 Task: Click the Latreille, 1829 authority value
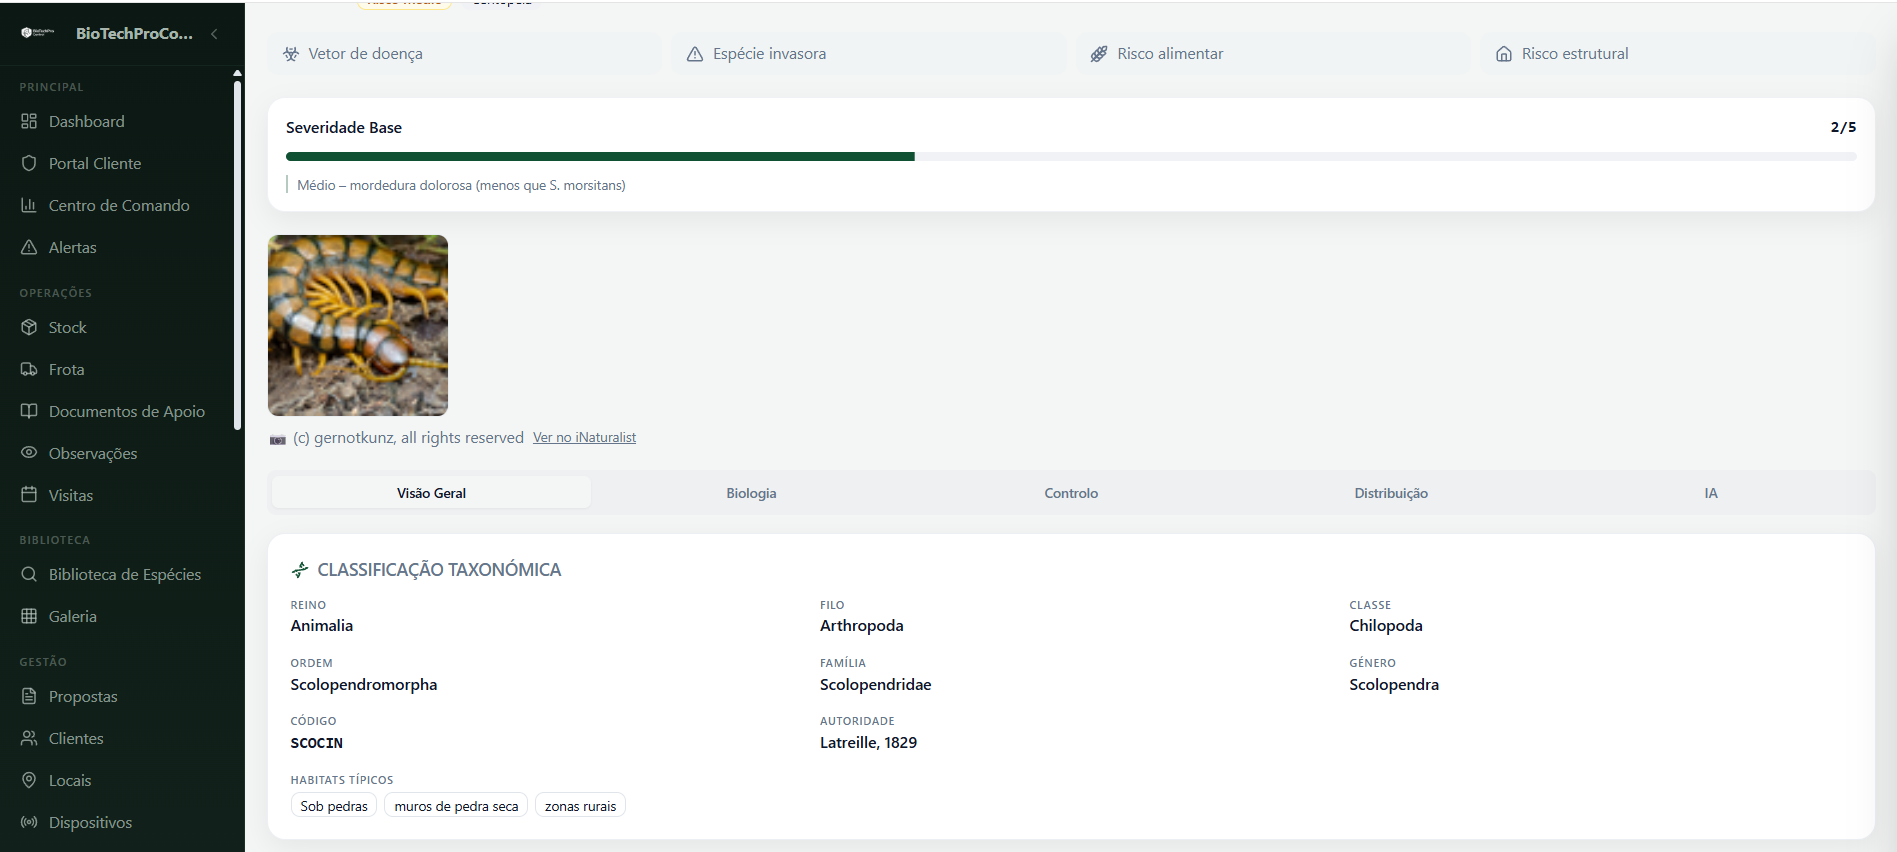(868, 743)
